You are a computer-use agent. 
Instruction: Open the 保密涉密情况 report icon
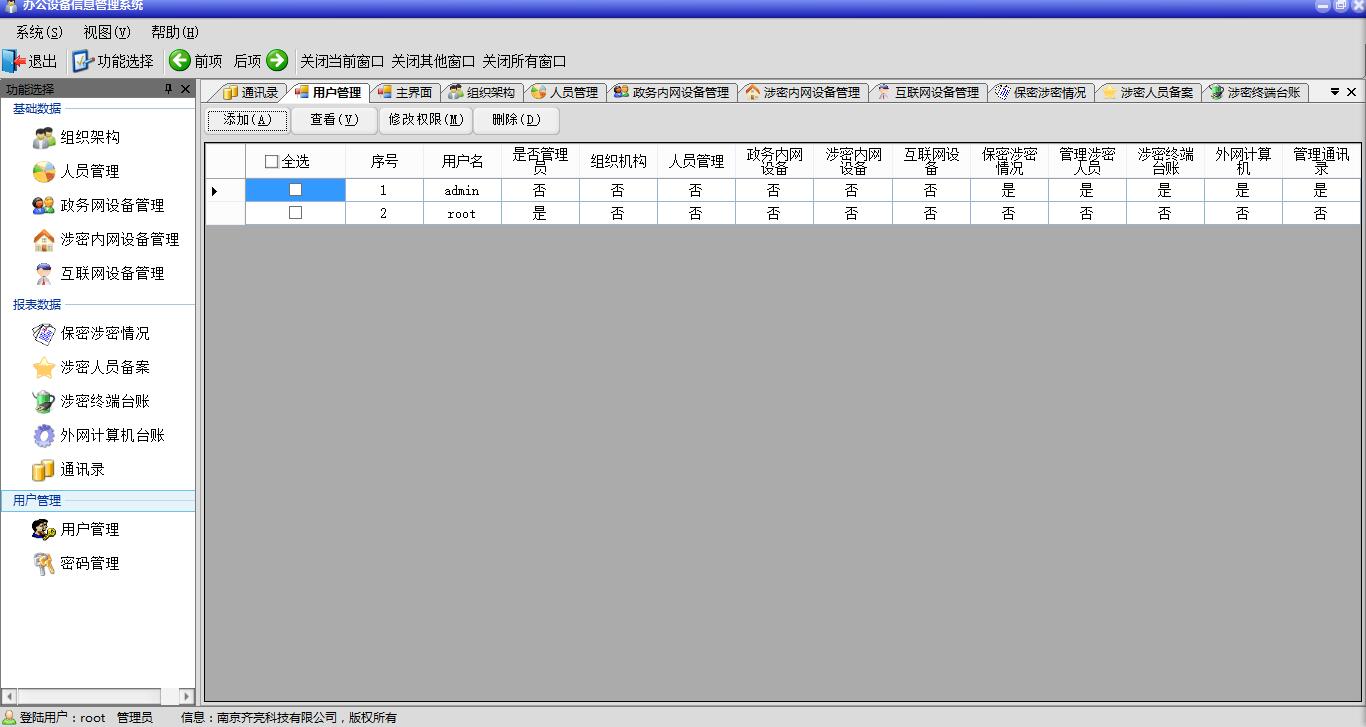coord(44,334)
